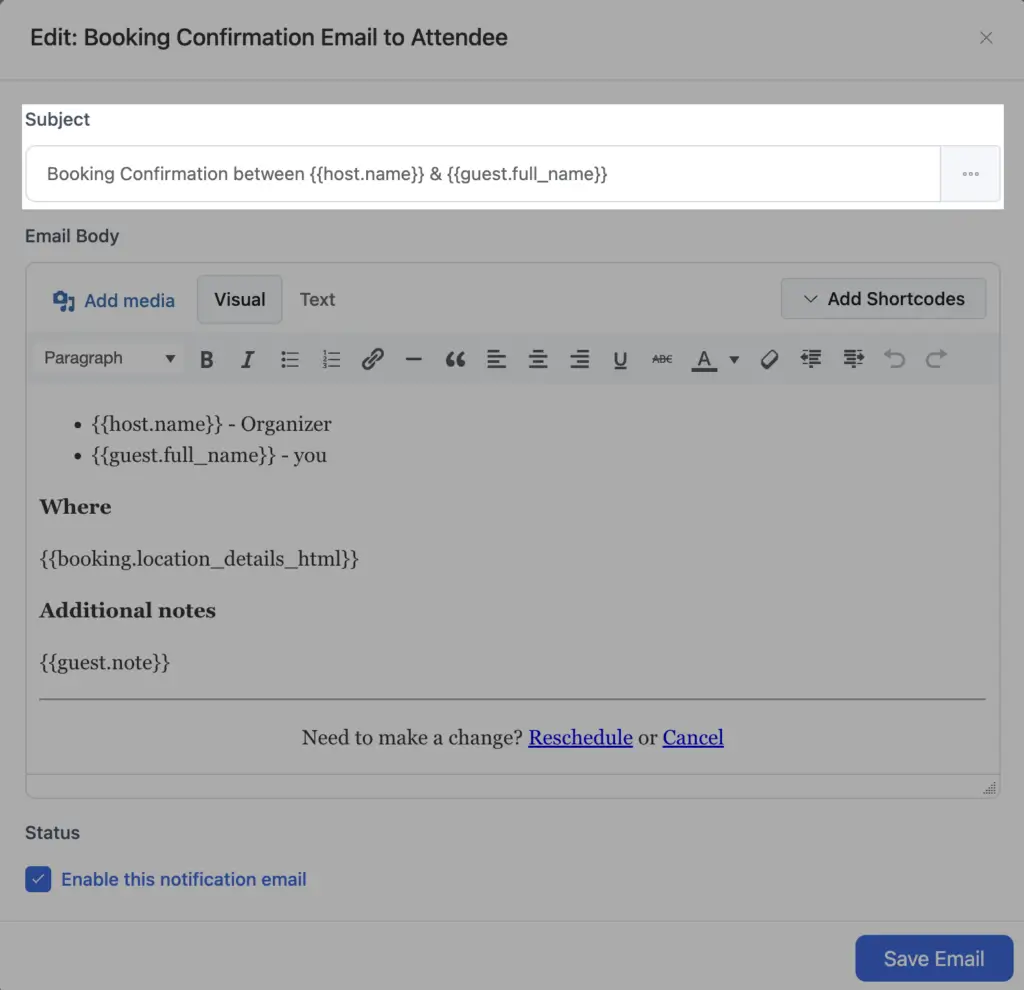Insert a horizontal line
1024x990 pixels.
414,359
